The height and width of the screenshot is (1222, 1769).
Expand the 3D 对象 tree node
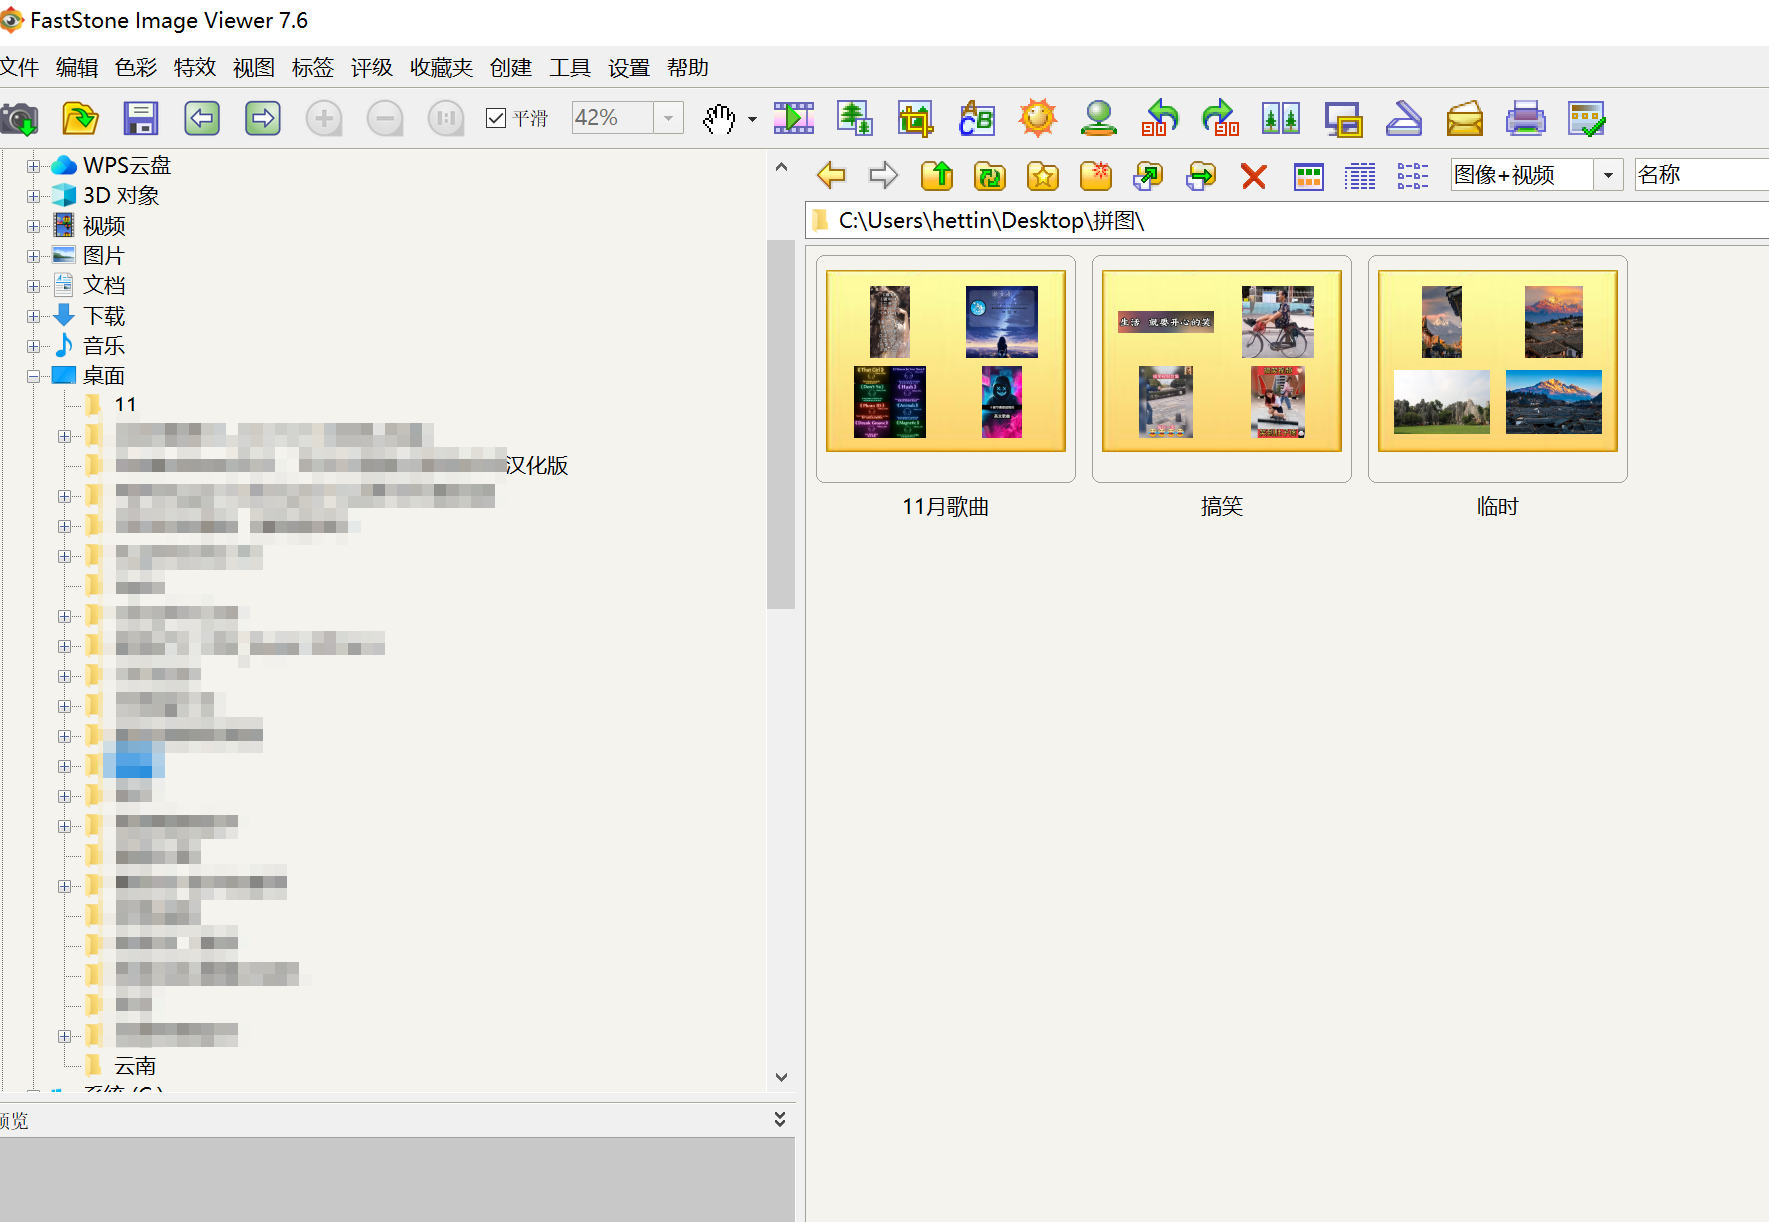pos(34,196)
